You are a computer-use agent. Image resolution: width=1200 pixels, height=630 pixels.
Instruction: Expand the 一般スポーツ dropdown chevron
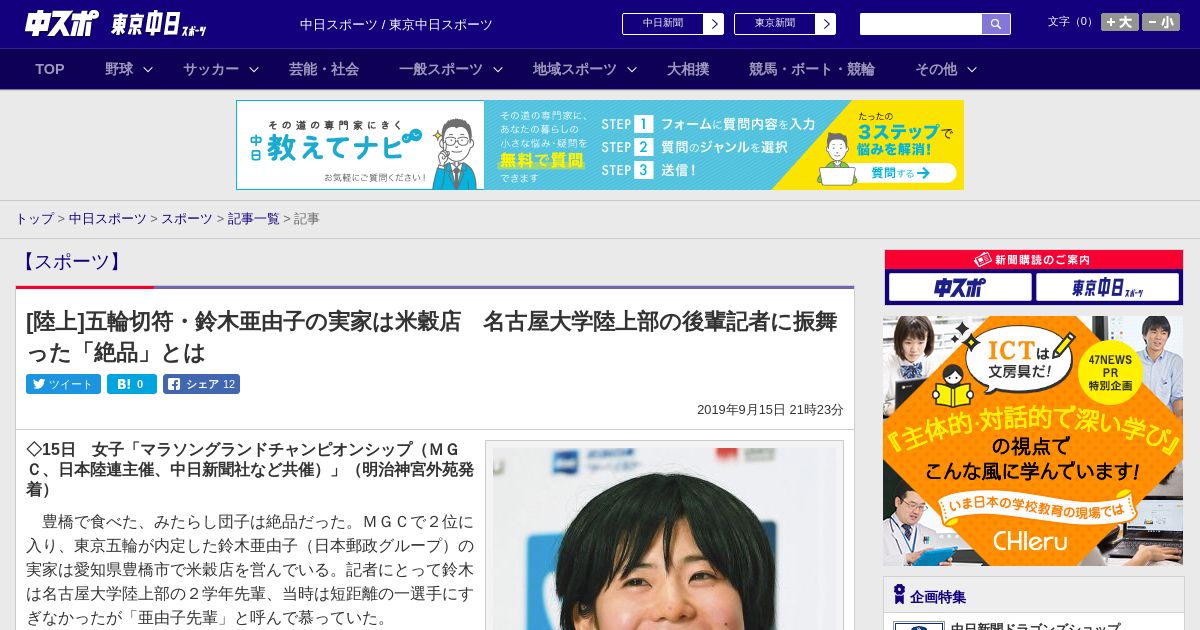pos(498,70)
